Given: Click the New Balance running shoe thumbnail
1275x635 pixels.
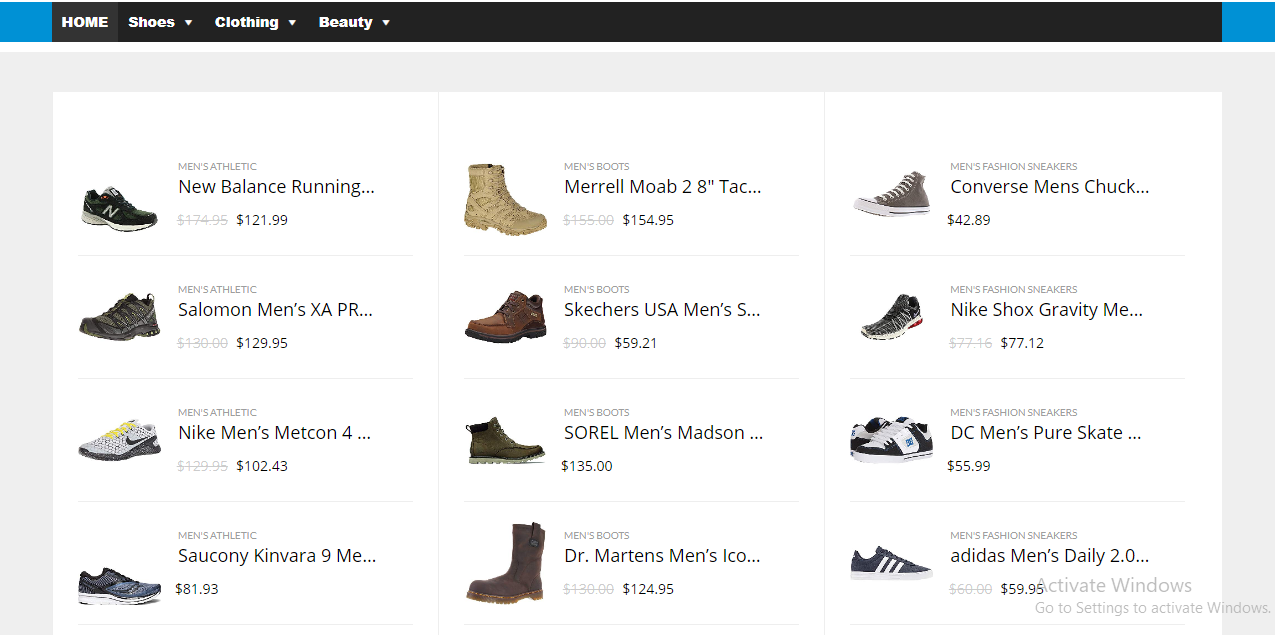Looking at the screenshot, I should pyautogui.click(x=119, y=207).
